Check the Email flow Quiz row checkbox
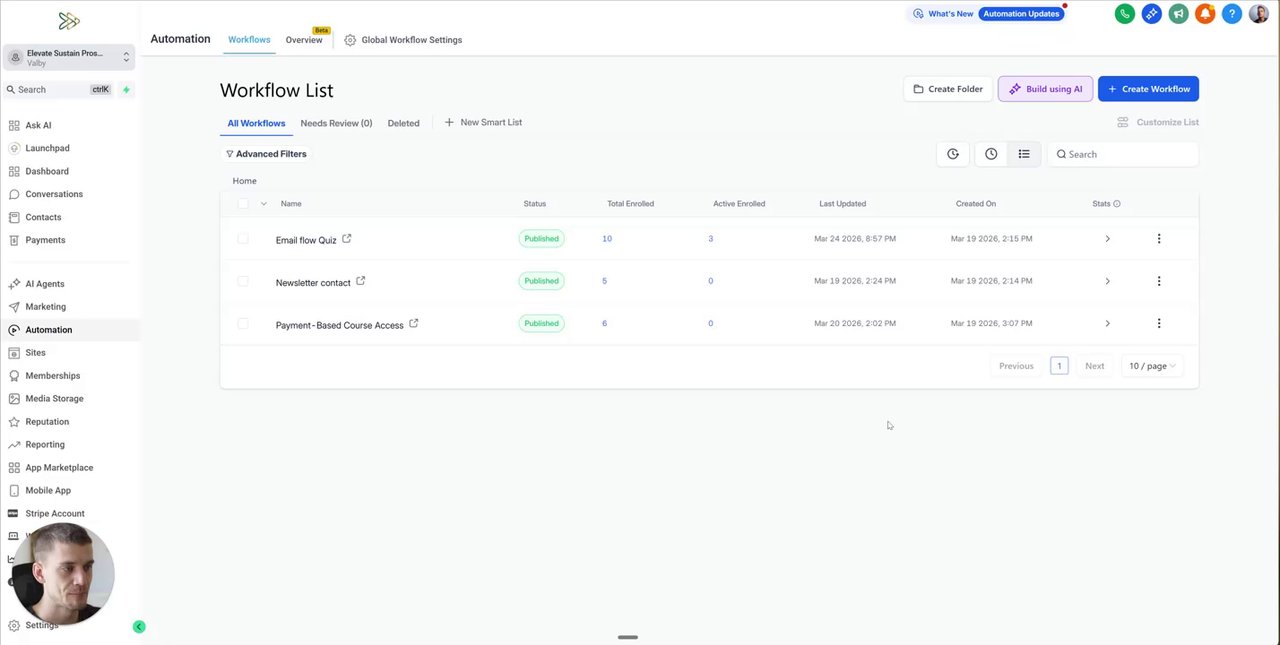1280x645 pixels. (243, 239)
